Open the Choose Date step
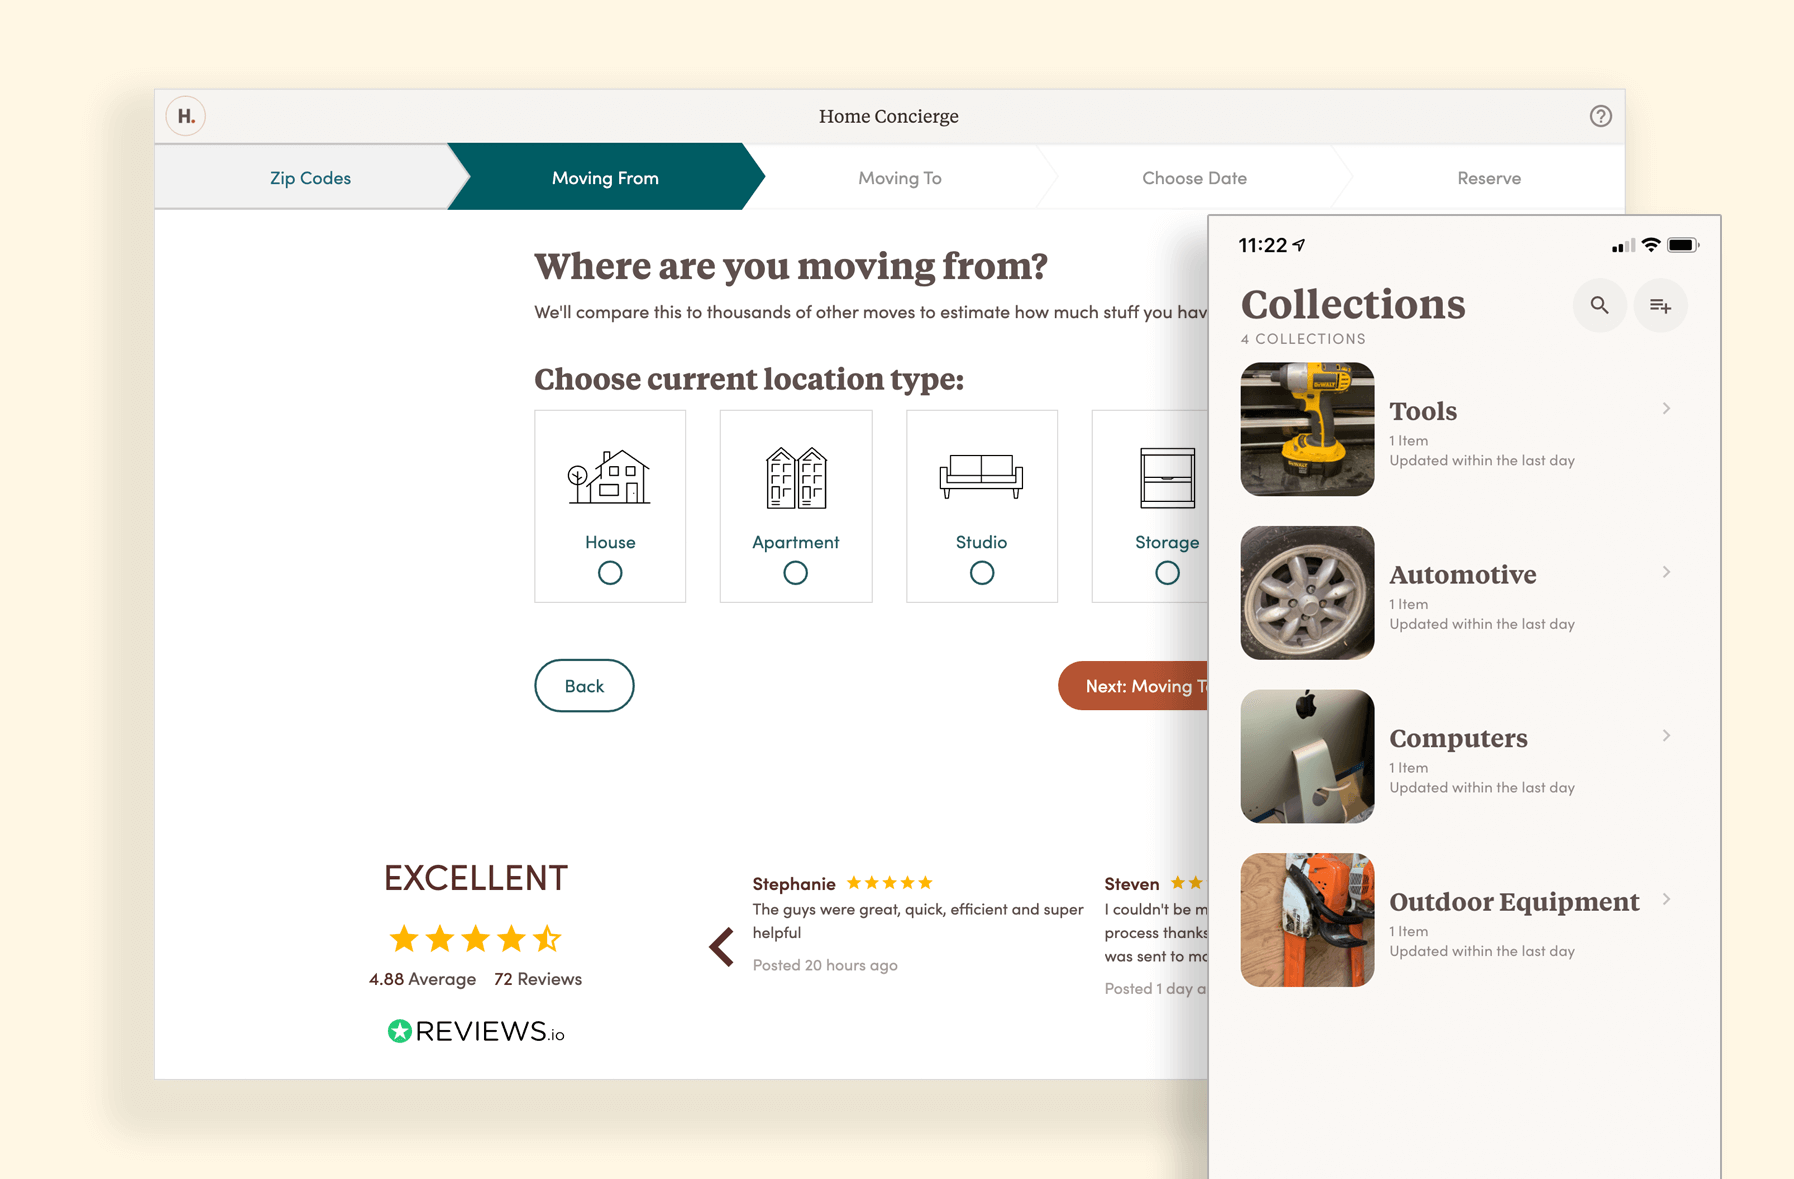This screenshot has width=1794, height=1179. [1194, 177]
